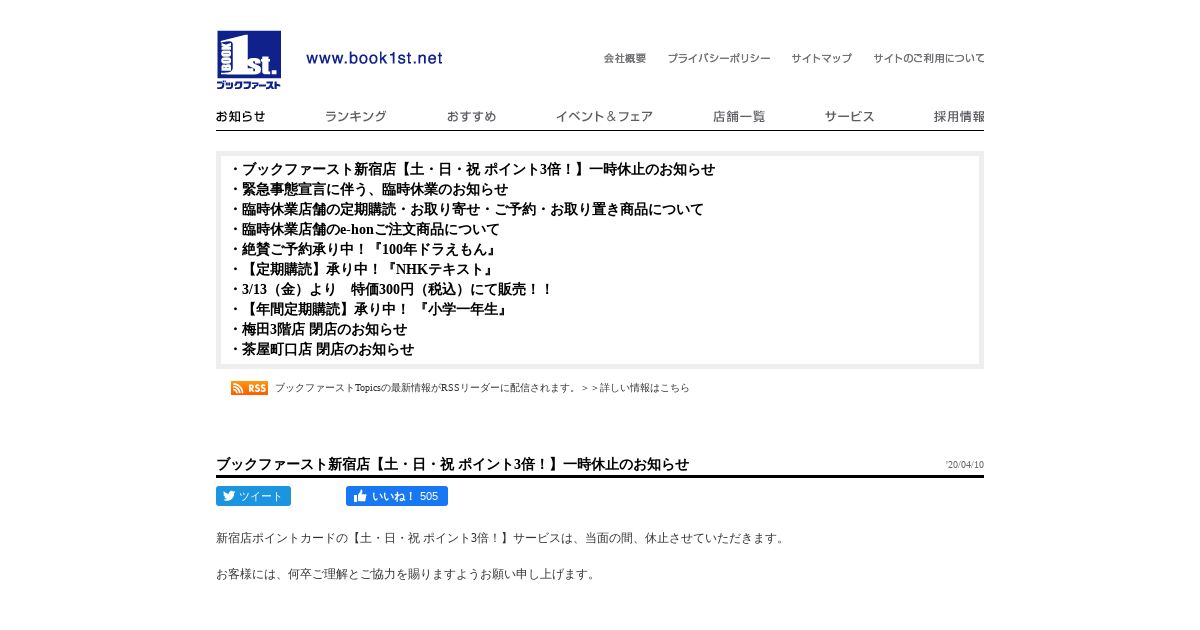This screenshot has height=630, width=1200.
Task: Click the article date '20/04/10
Action: coord(965,465)
